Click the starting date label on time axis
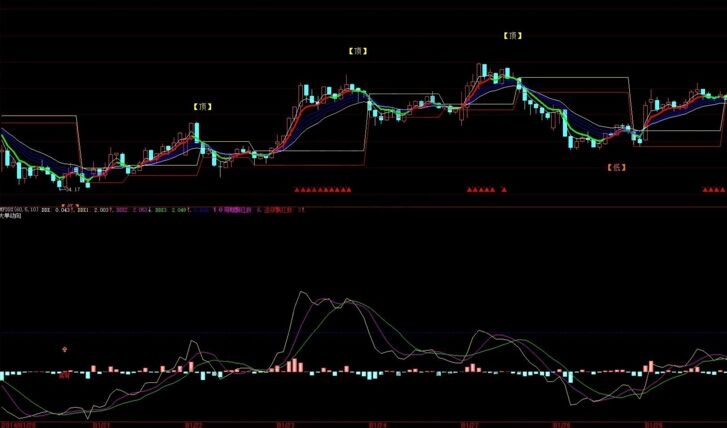The height and width of the screenshot is (428, 727). [22, 423]
